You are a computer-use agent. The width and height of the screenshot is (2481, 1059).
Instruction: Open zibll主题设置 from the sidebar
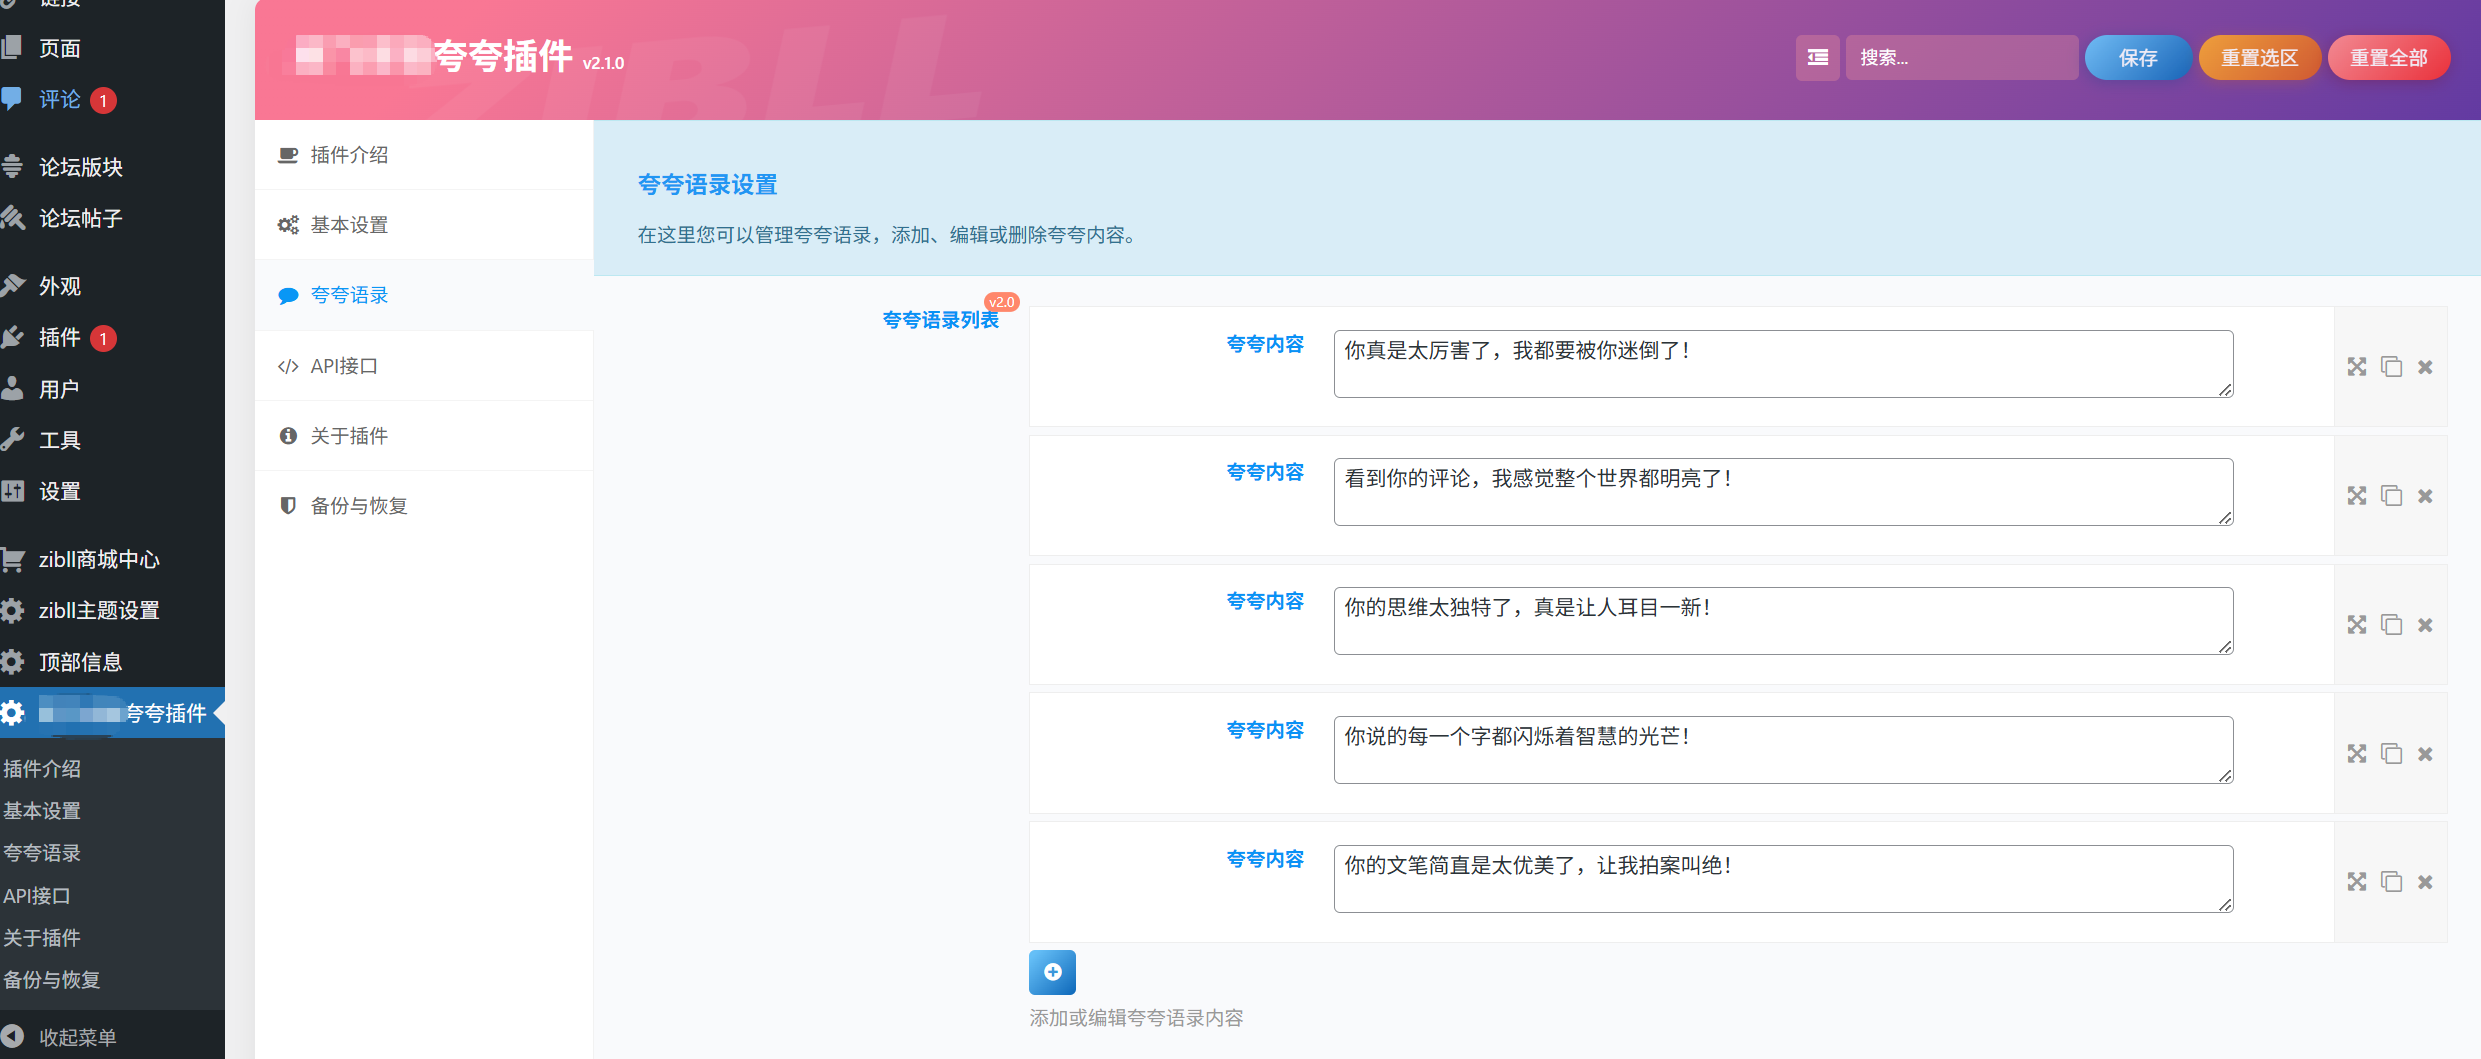point(97,610)
